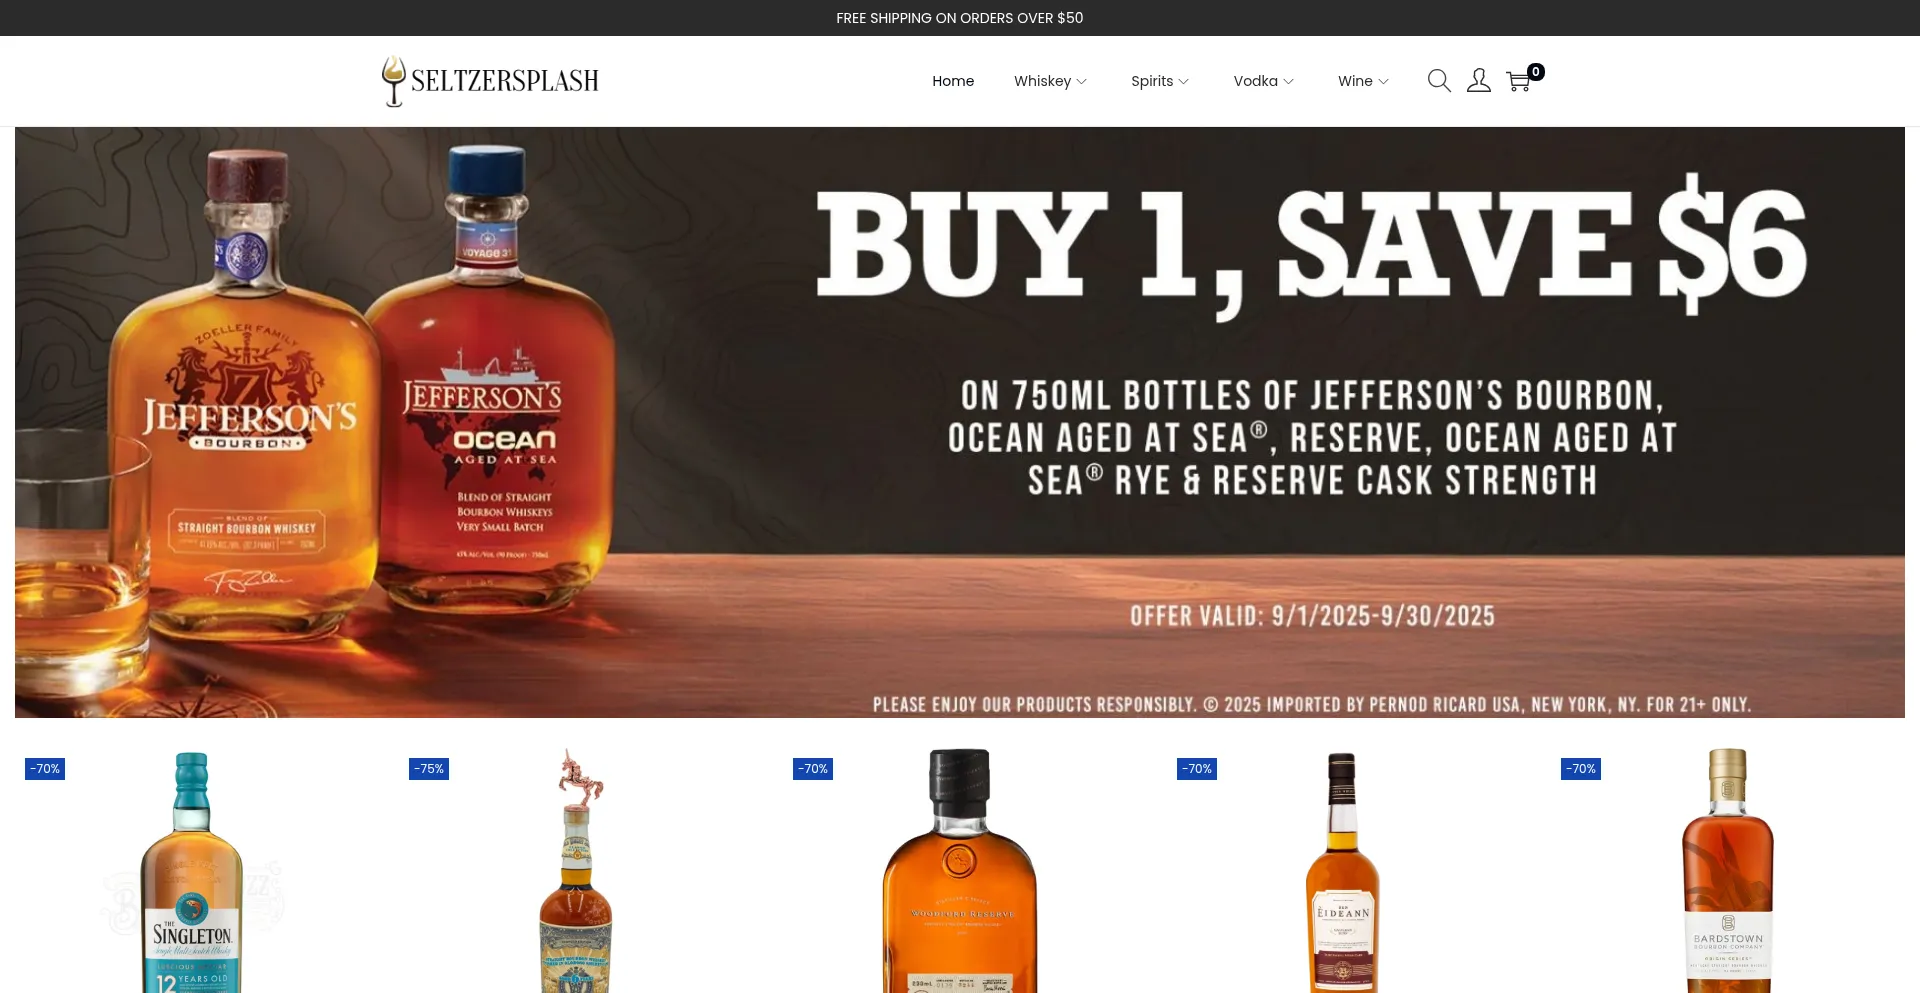The height and width of the screenshot is (993, 1920).
Task: Click the user account icon
Action: coord(1479,81)
